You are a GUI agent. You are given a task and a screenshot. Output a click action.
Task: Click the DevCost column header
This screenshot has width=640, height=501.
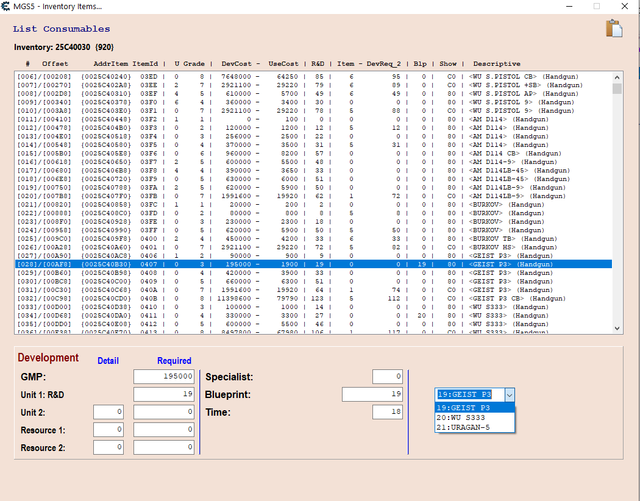(236, 64)
